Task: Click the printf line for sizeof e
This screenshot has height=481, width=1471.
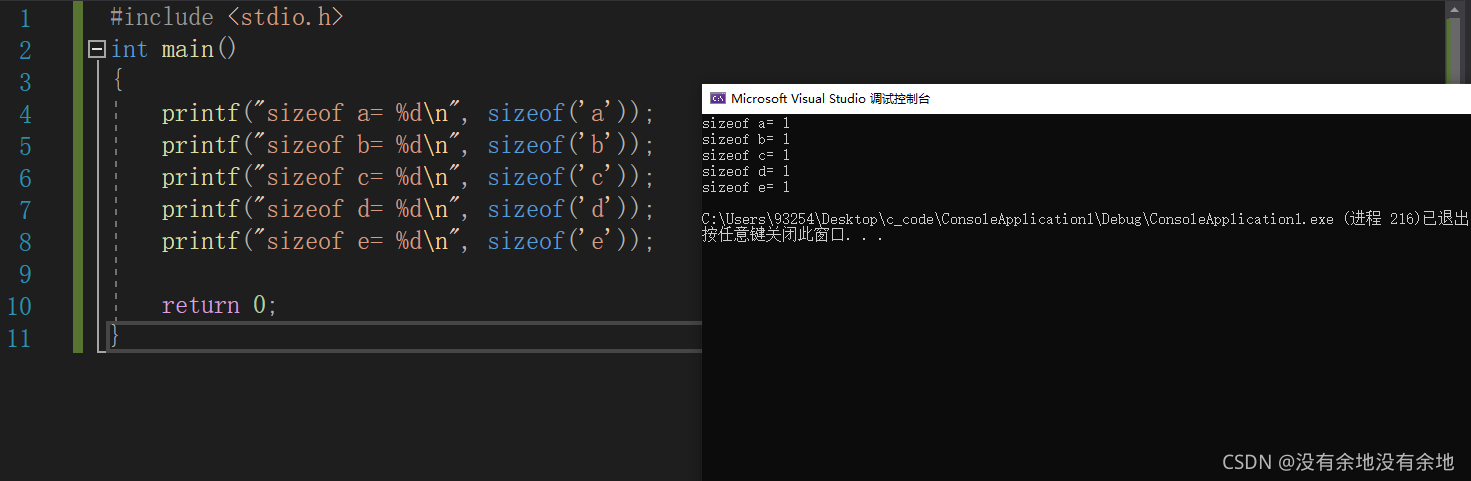Action: point(408,241)
